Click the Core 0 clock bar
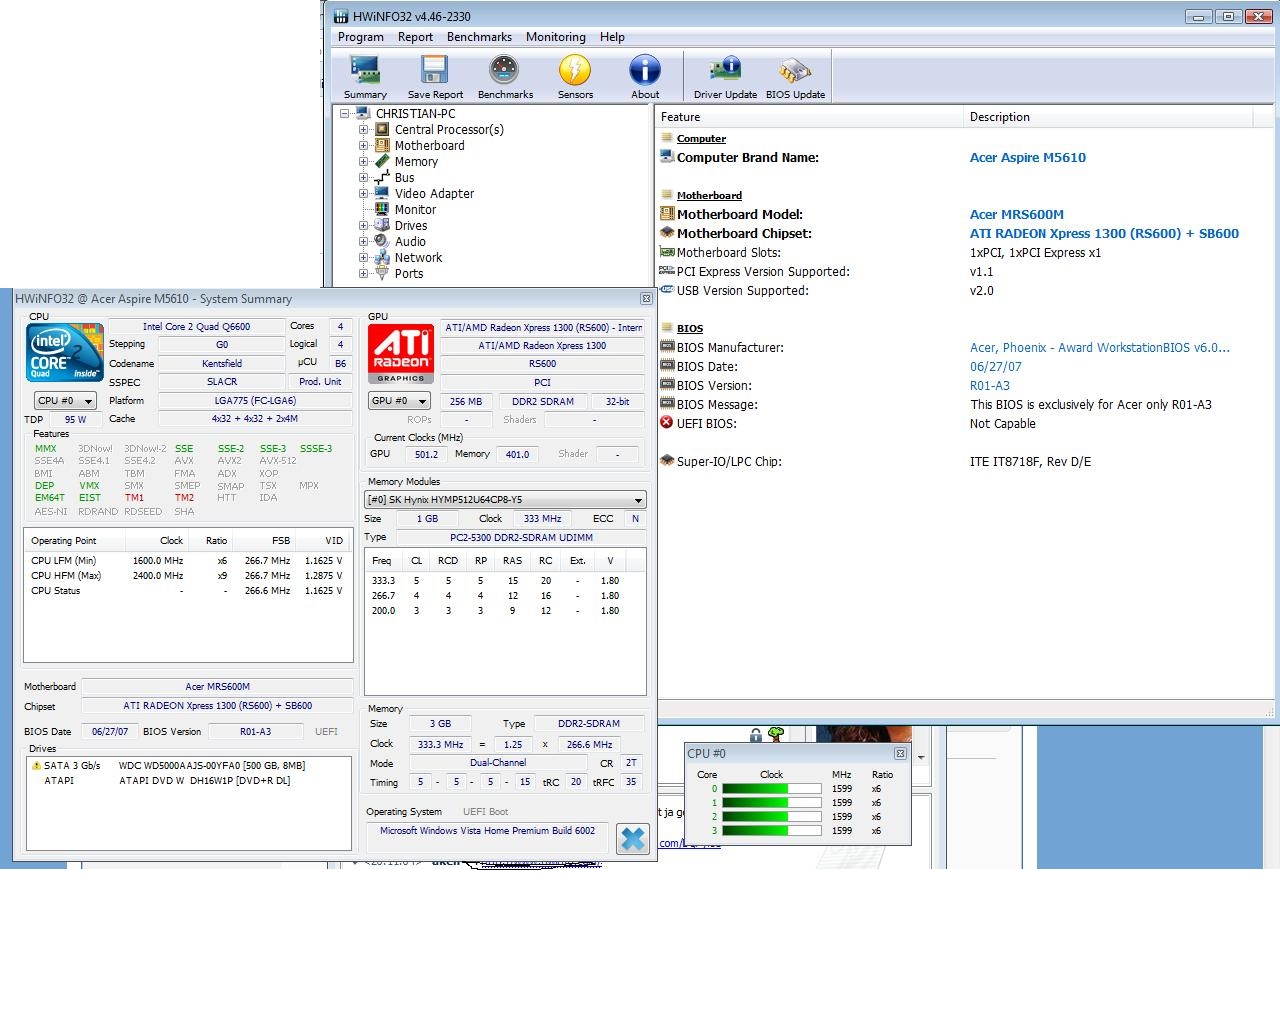This screenshot has height=1024, width=1280. coord(771,789)
